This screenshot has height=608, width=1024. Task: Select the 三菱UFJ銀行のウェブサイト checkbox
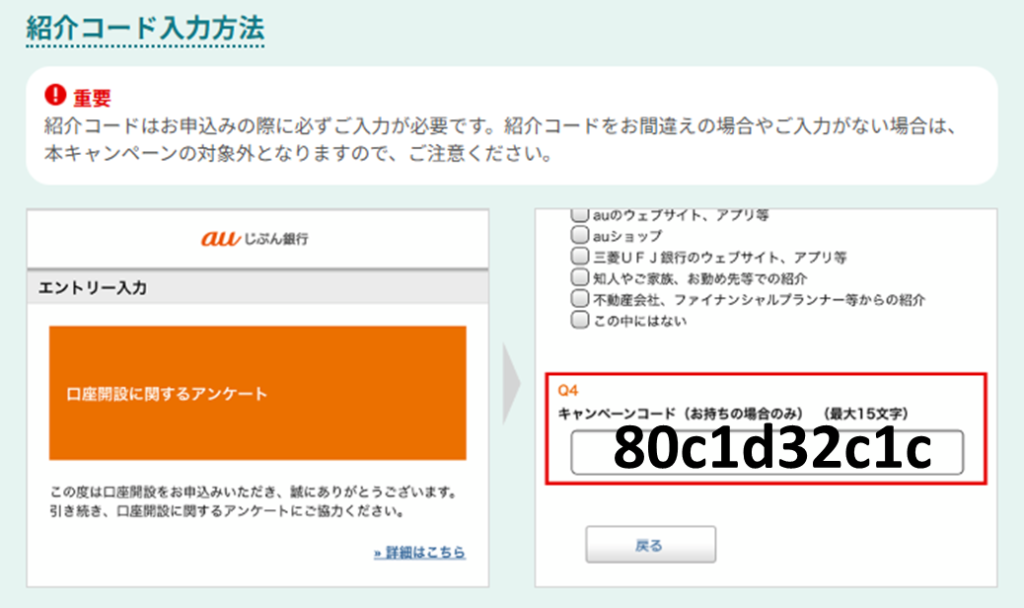click(x=579, y=257)
